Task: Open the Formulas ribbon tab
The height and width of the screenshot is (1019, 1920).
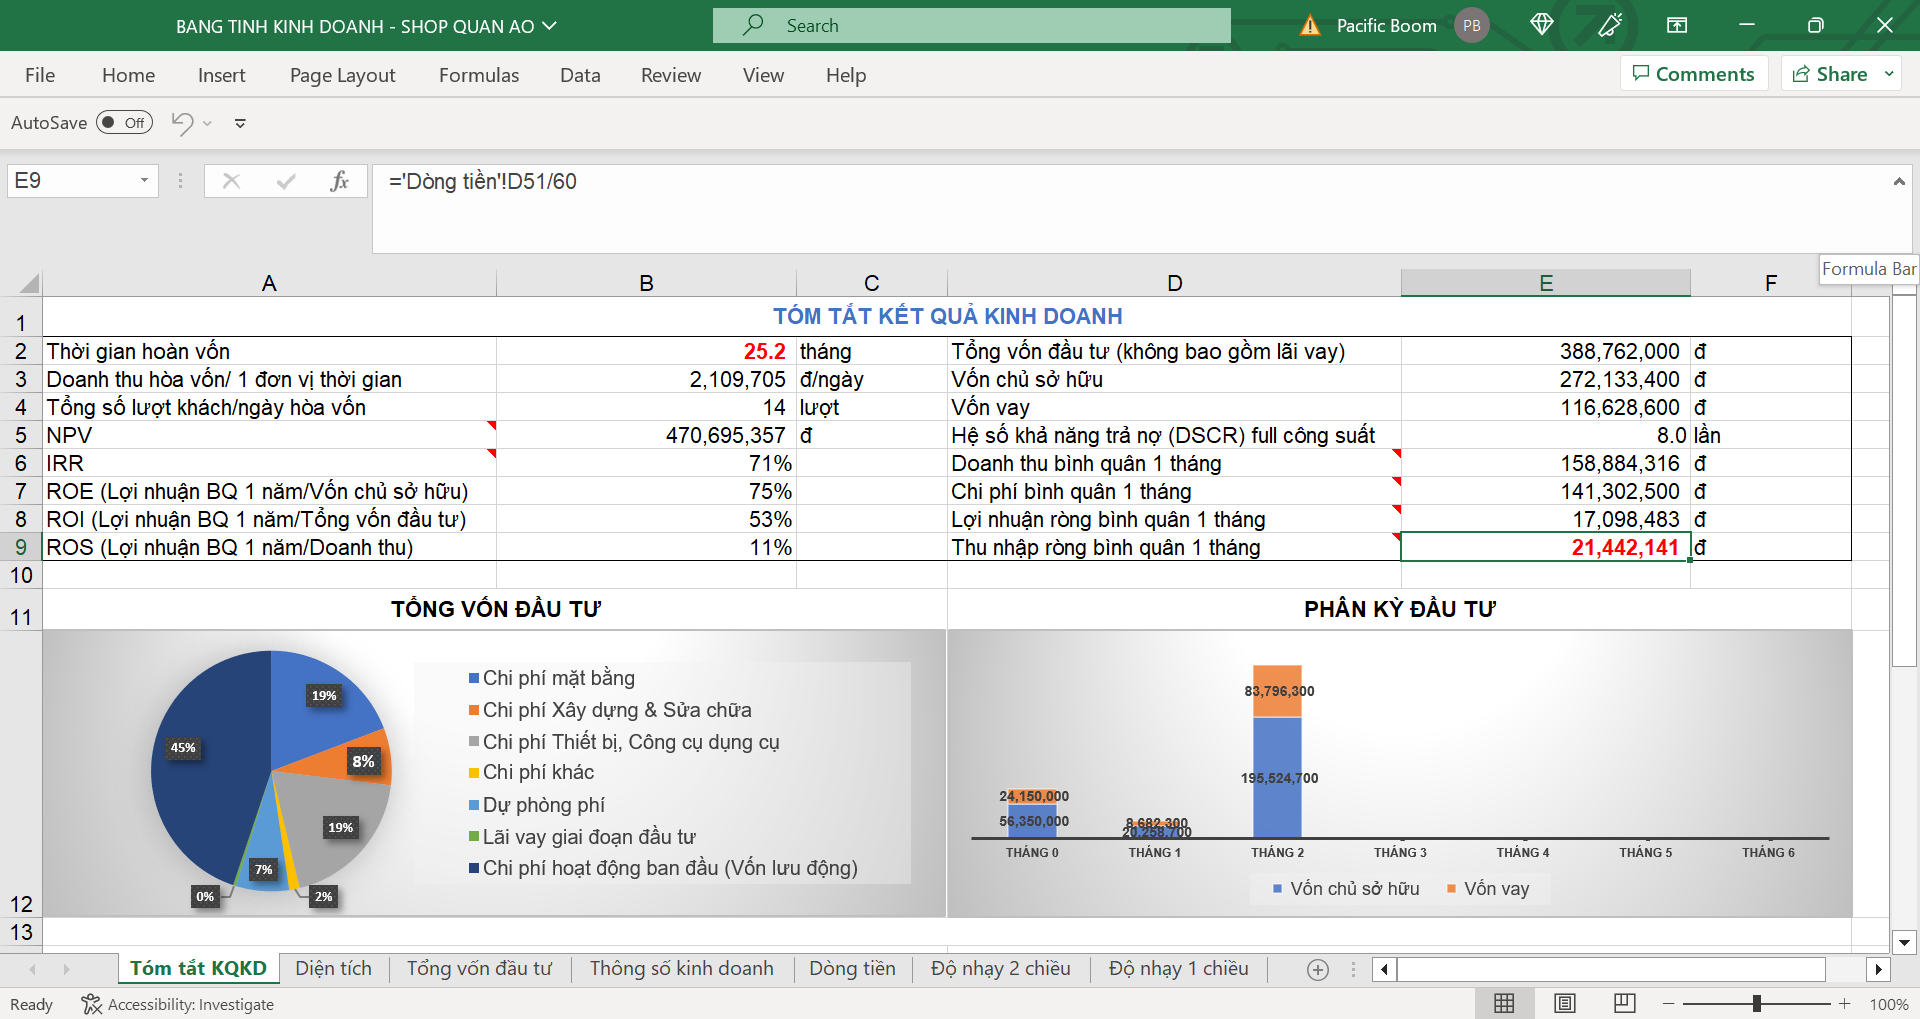Action: (479, 75)
